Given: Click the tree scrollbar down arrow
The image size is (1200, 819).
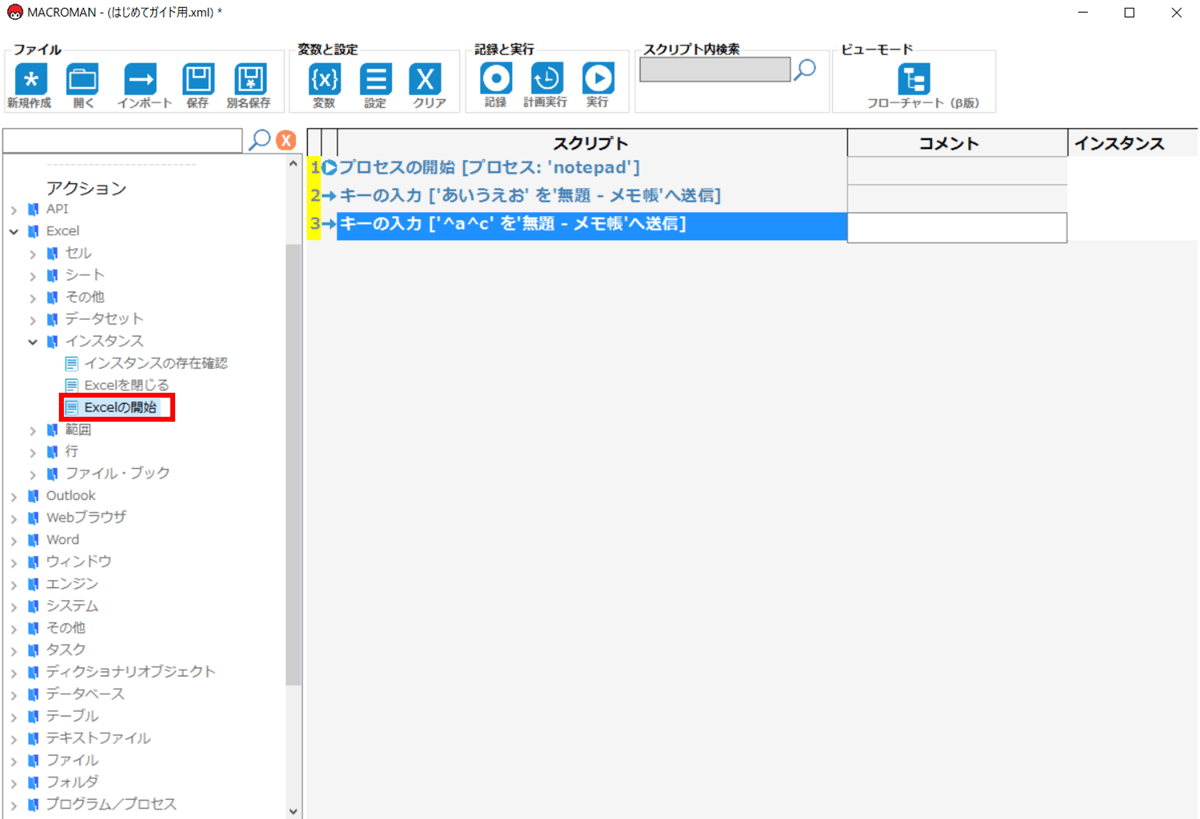Looking at the screenshot, I should tap(293, 811).
